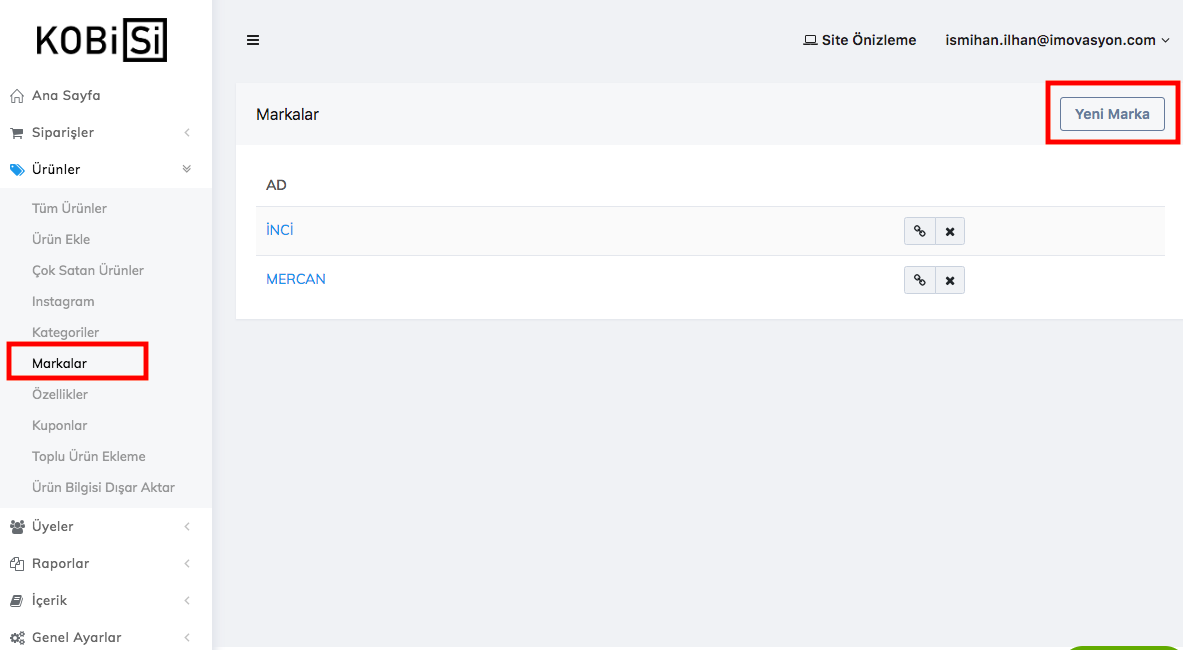Click the Yeni Marka button
This screenshot has width=1183, height=650.
[x=1112, y=114]
